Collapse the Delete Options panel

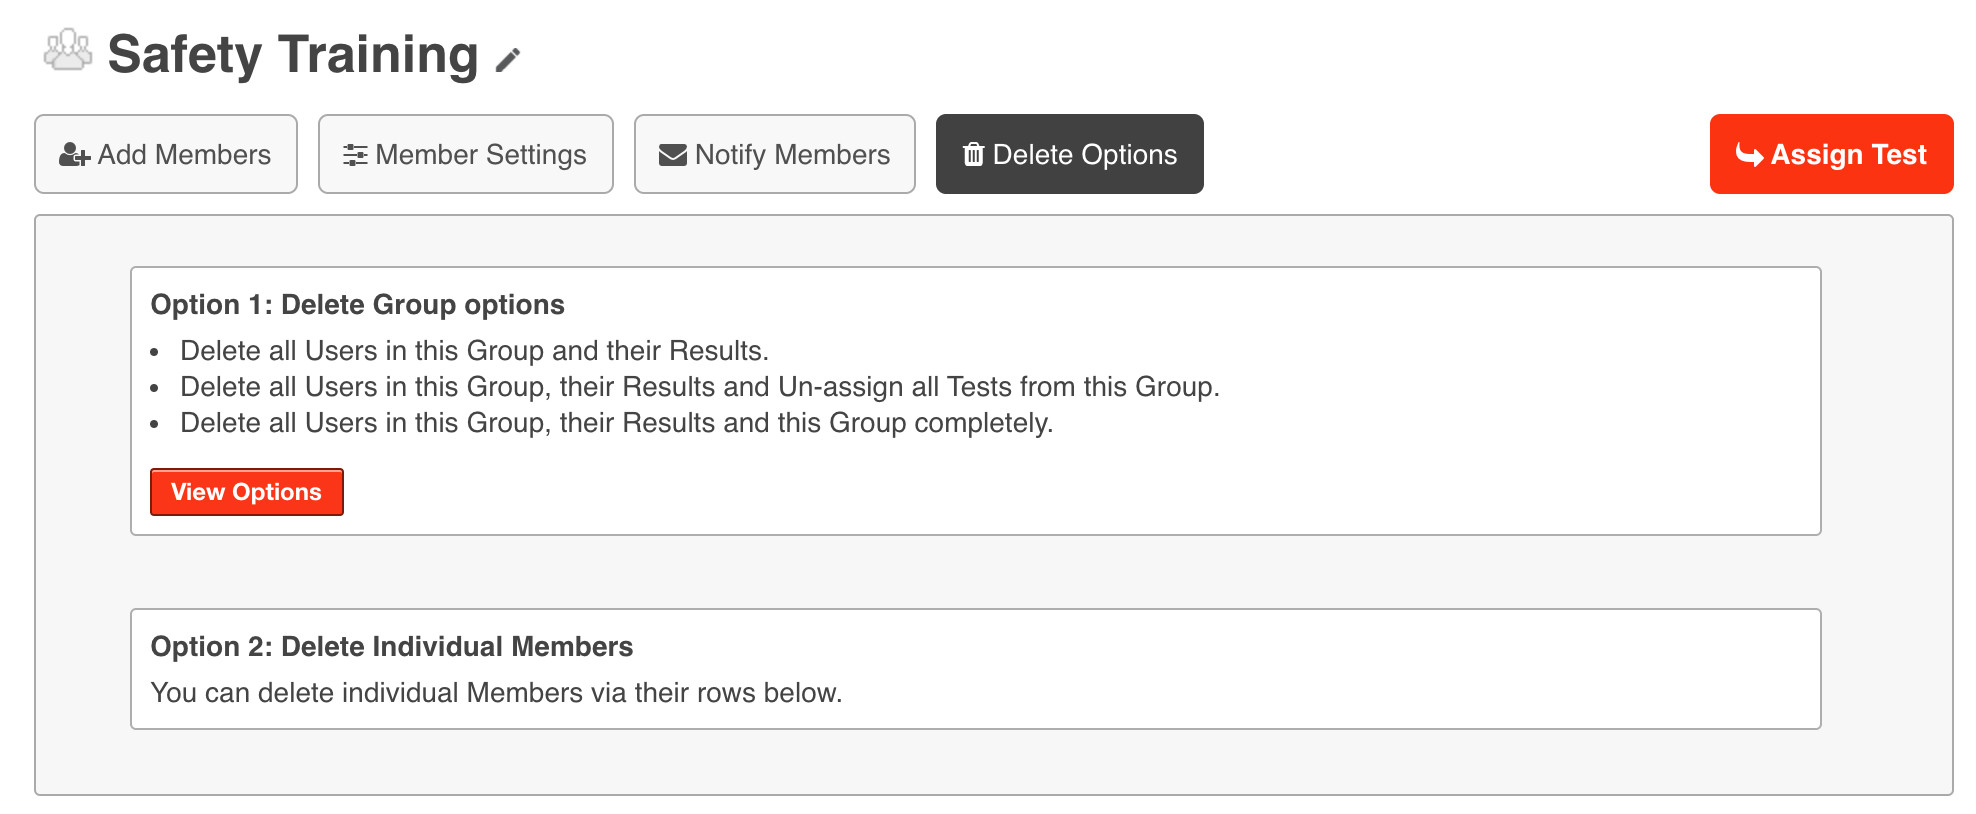1070,154
